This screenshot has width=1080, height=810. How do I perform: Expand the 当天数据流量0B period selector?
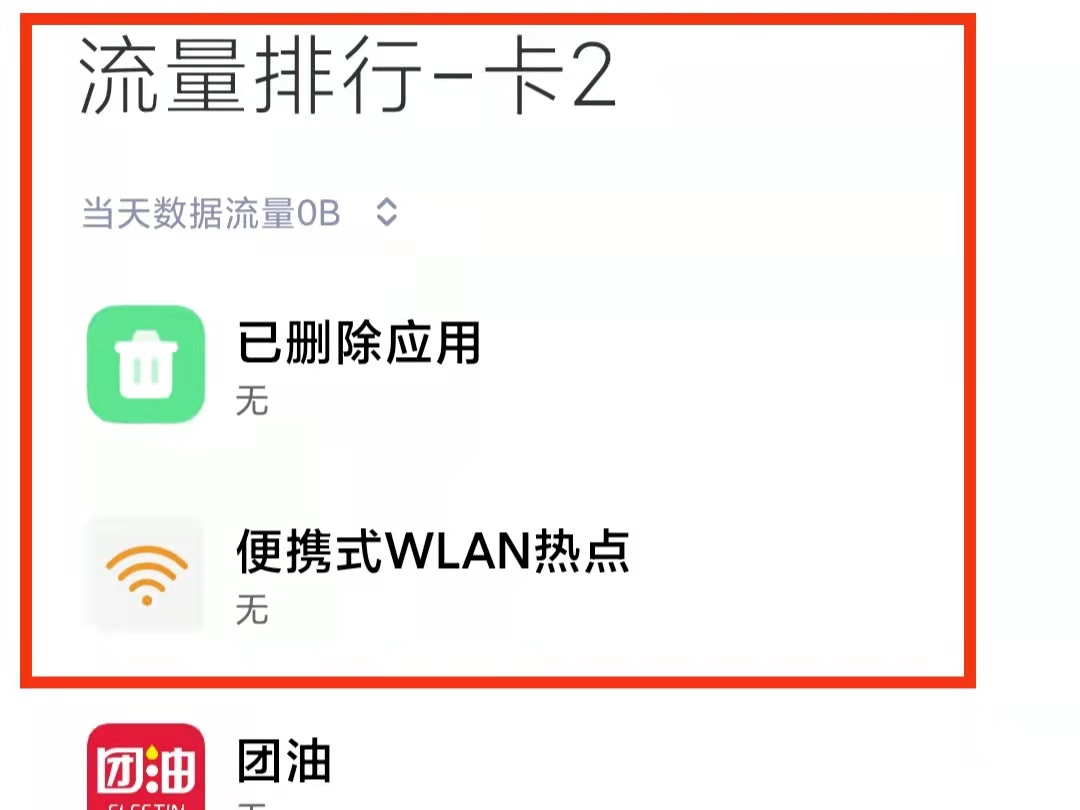tap(240, 212)
